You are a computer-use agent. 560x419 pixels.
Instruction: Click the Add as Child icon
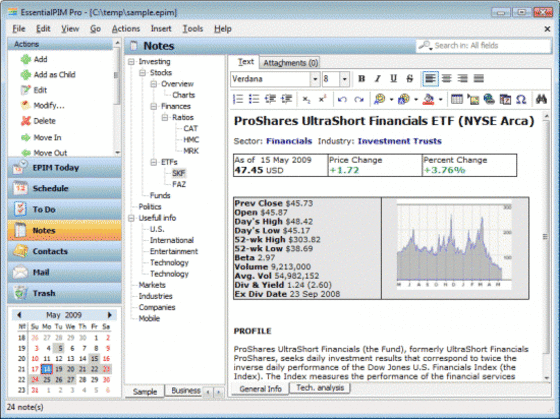26,75
